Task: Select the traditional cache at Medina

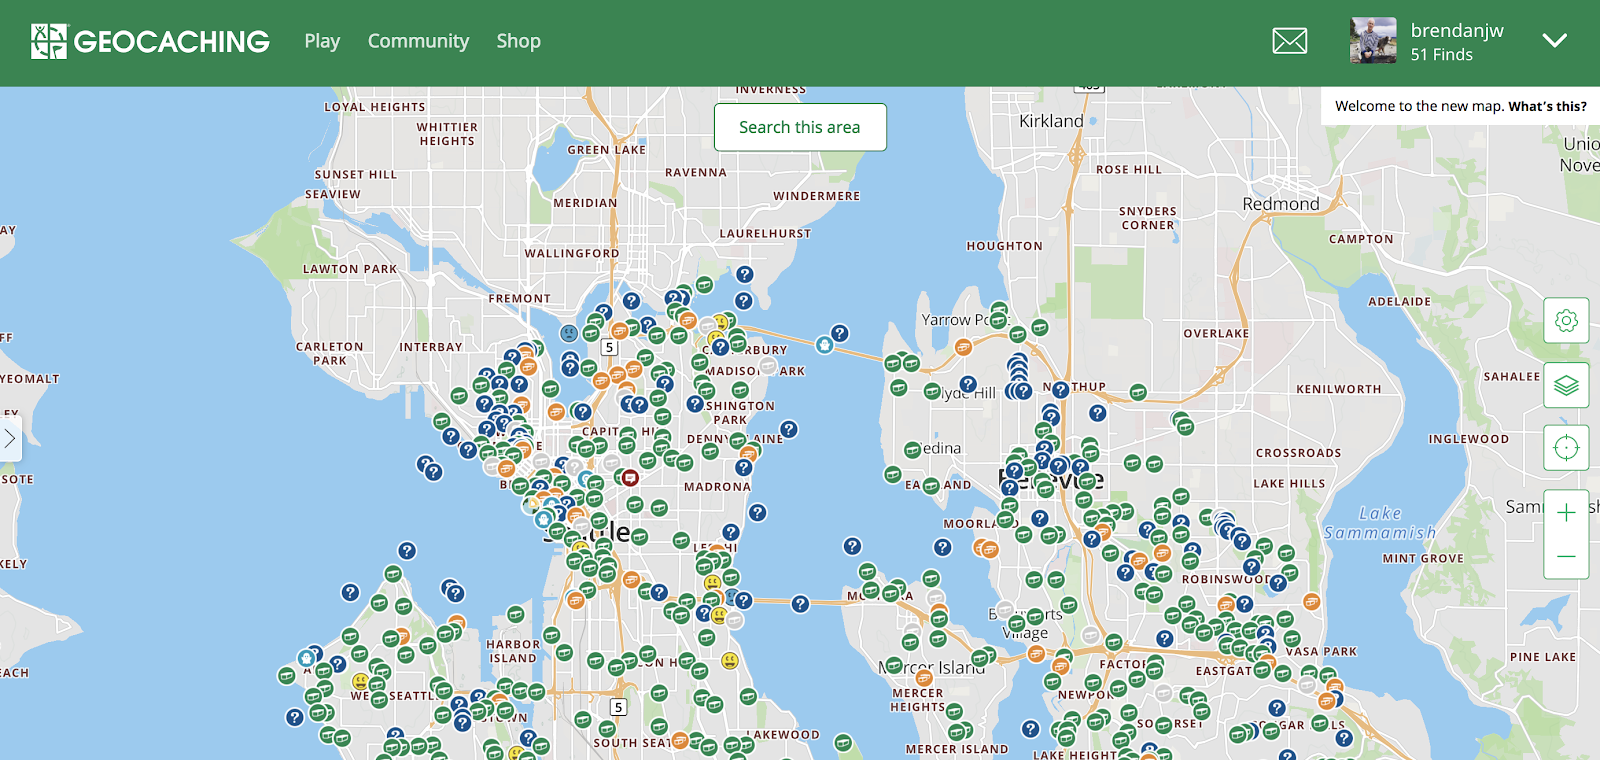Action: point(912,450)
